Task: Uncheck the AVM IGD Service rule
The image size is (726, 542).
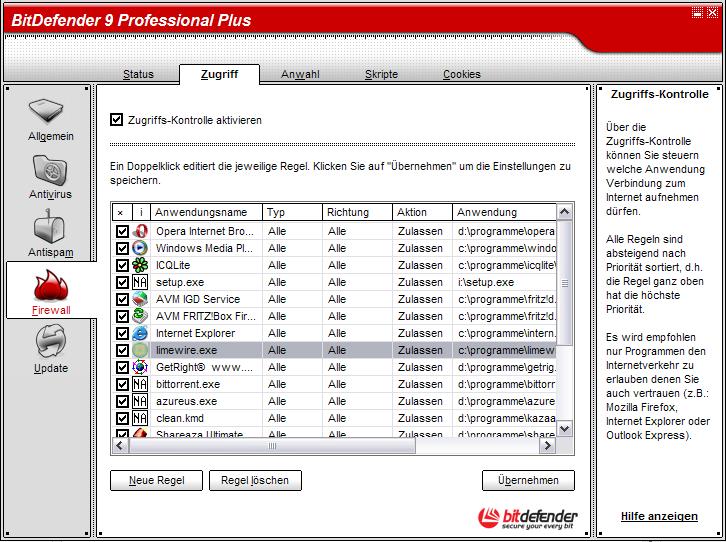Action: click(x=122, y=299)
